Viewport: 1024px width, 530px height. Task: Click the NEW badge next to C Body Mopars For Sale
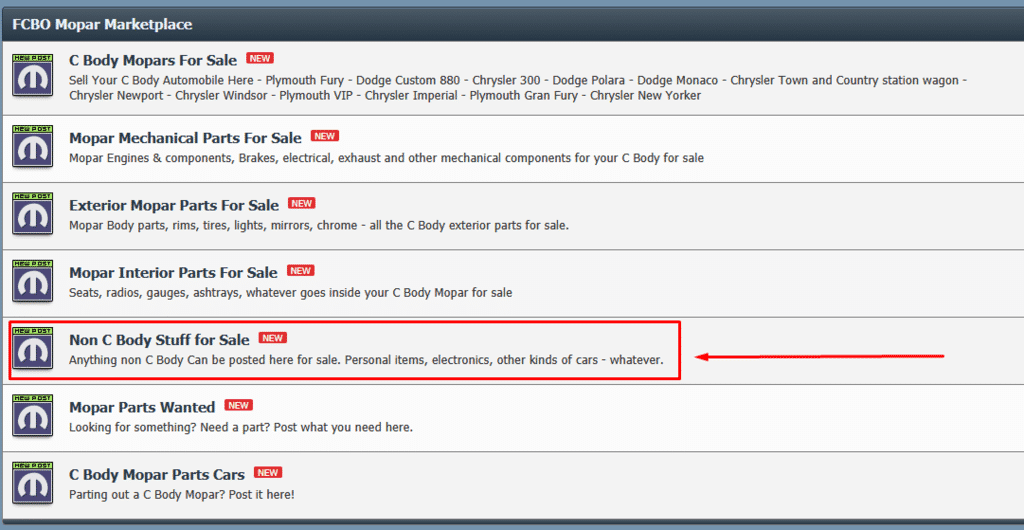pos(260,58)
